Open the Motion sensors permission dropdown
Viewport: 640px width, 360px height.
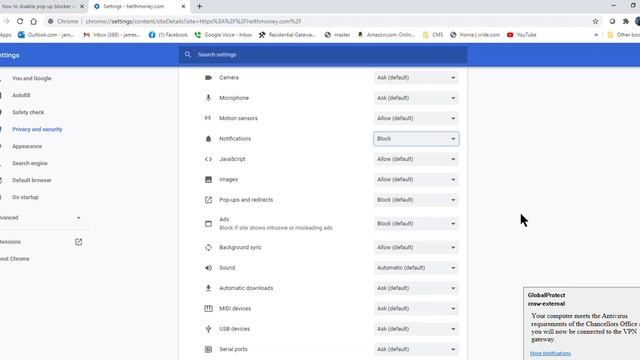416,118
